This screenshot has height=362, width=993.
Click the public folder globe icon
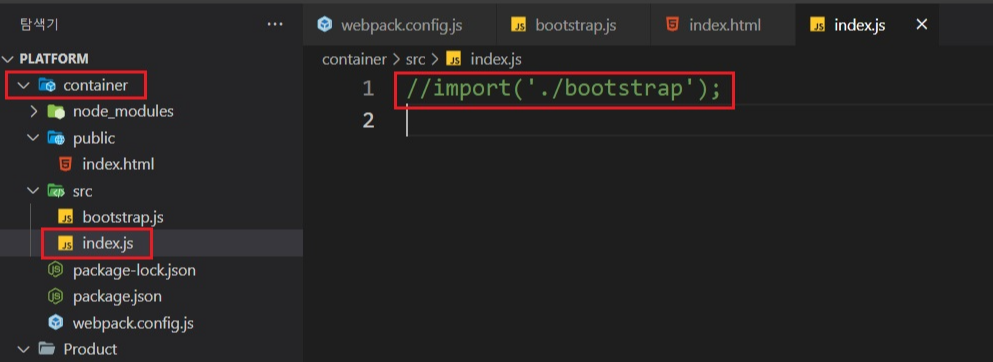click(56, 138)
